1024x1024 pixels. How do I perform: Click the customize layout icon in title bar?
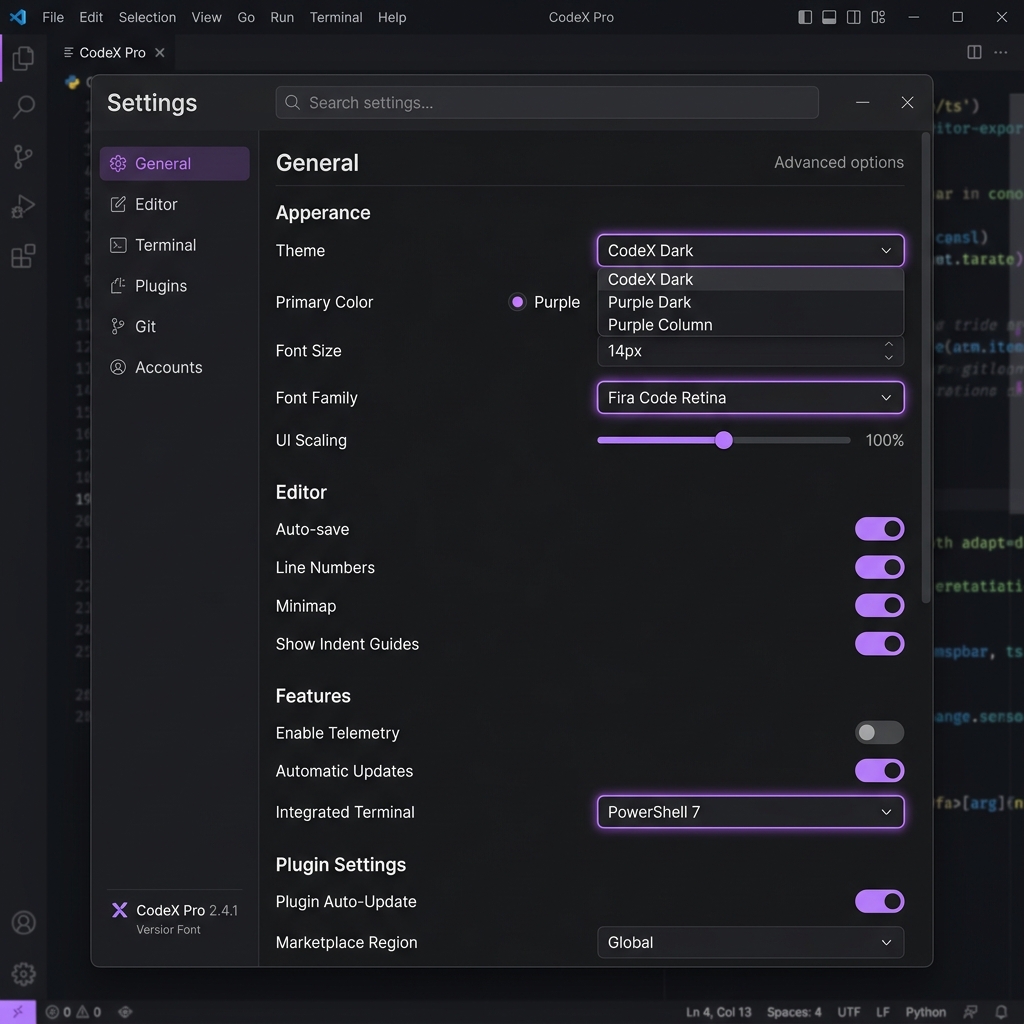coord(878,17)
